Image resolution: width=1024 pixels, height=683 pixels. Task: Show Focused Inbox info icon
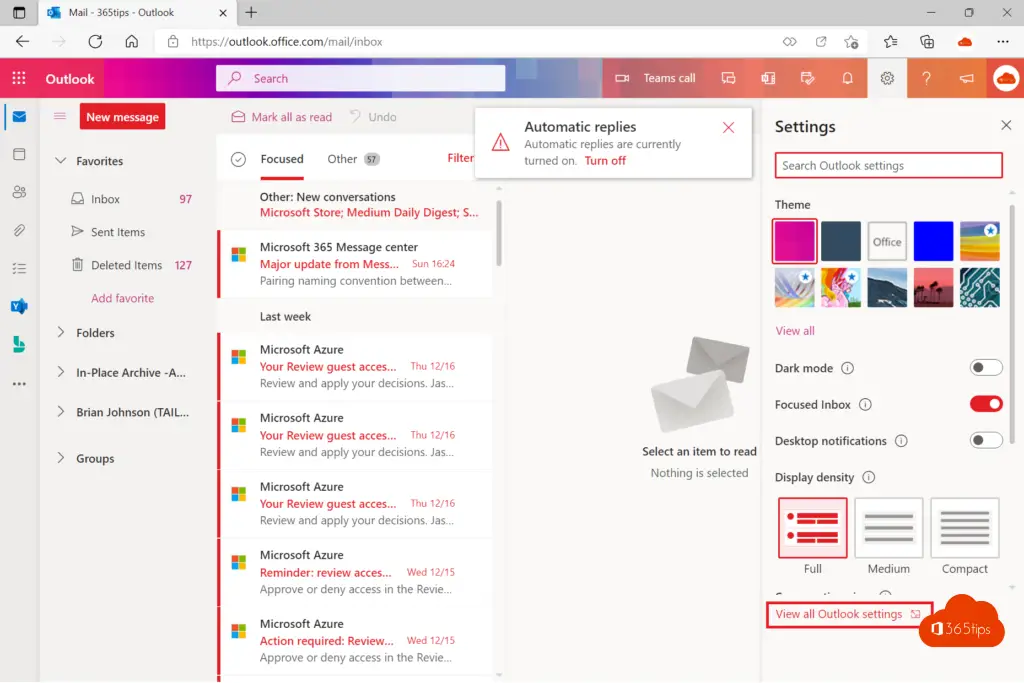click(x=865, y=404)
